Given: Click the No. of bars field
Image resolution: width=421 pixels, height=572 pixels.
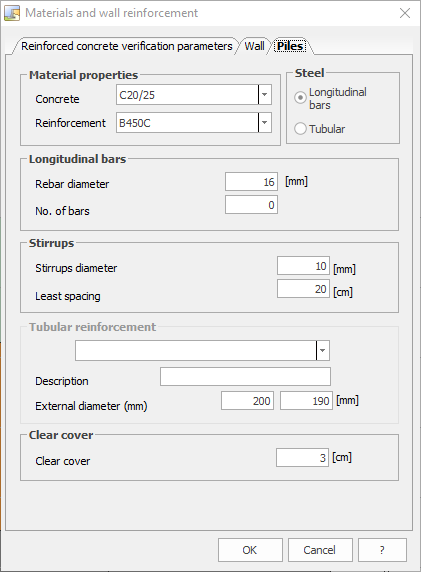Looking at the screenshot, I should 251,205.
